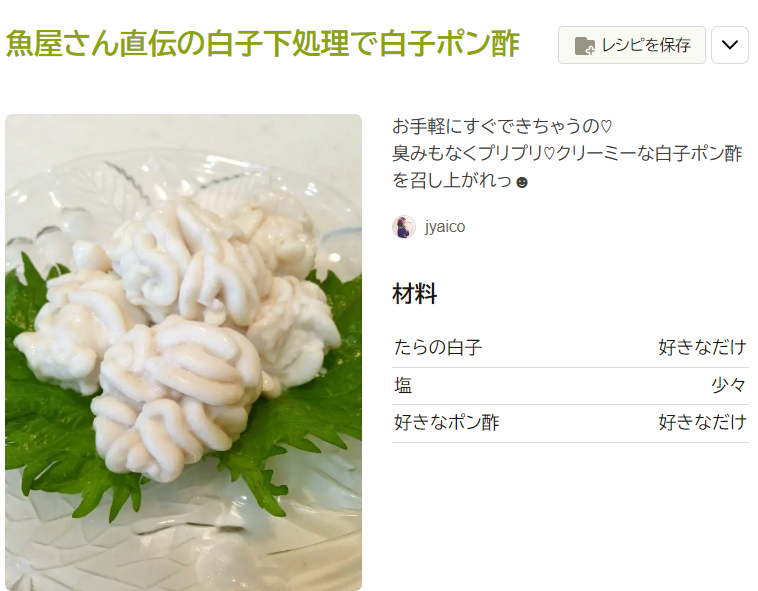Open the recipe title 魚屋さん直伝の白子下処理で白子ポン酢
The width and height of the screenshot is (758, 591).
click(262, 43)
